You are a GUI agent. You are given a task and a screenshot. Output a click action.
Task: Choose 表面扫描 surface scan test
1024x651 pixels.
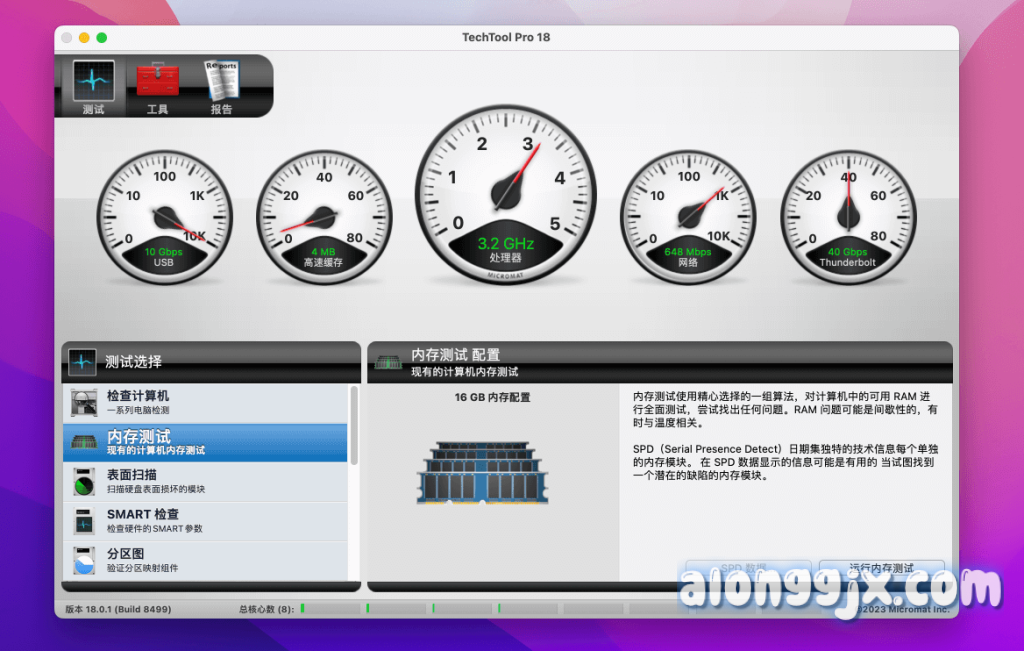205,481
